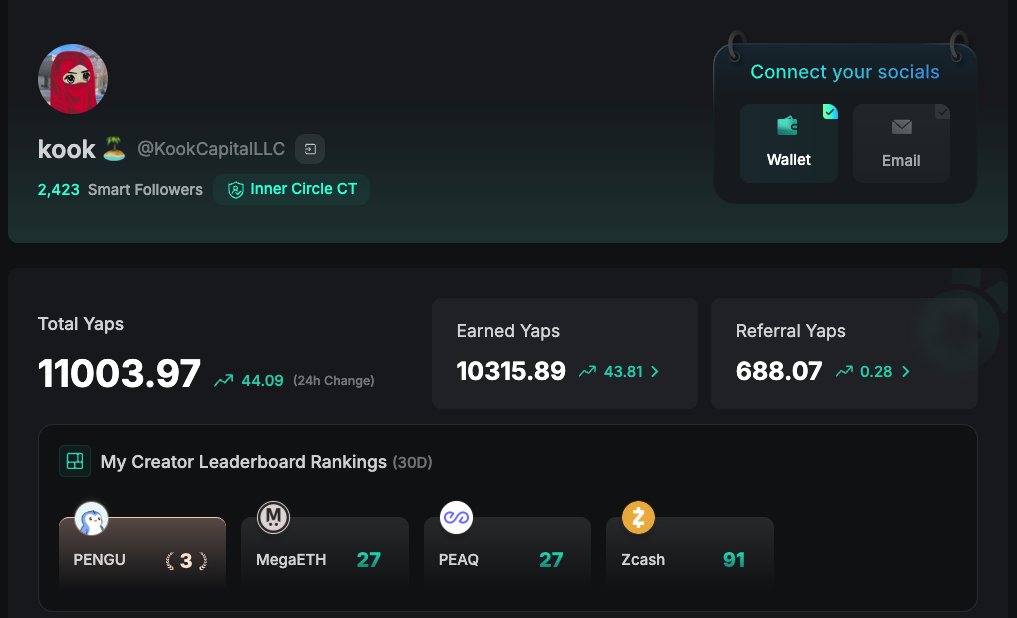Click the Total Yaps value 11003.97

tap(119, 374)
